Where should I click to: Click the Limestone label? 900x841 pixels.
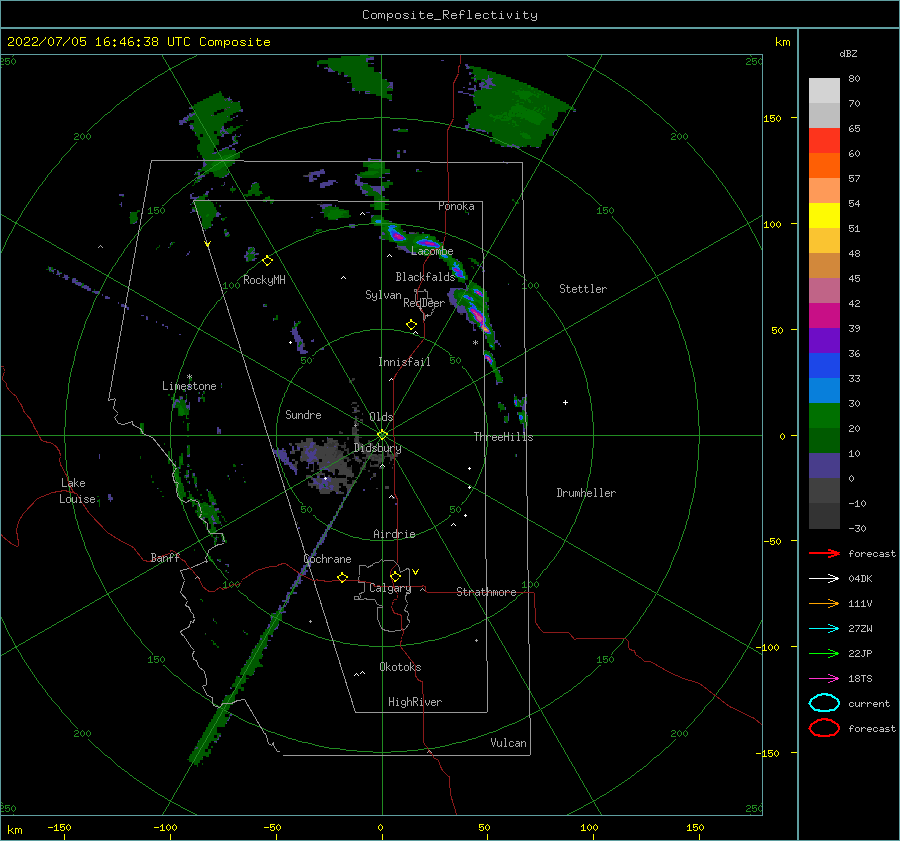point(189,386)
